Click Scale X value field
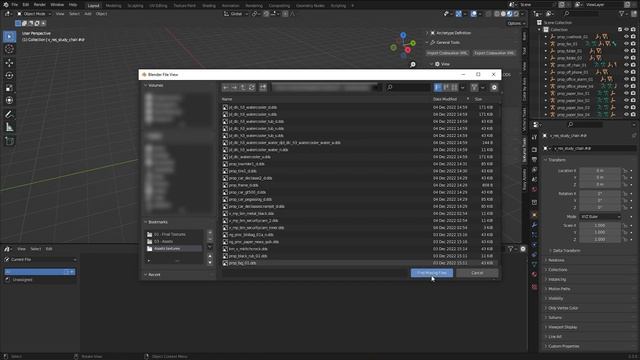 [x=600, y=225]
